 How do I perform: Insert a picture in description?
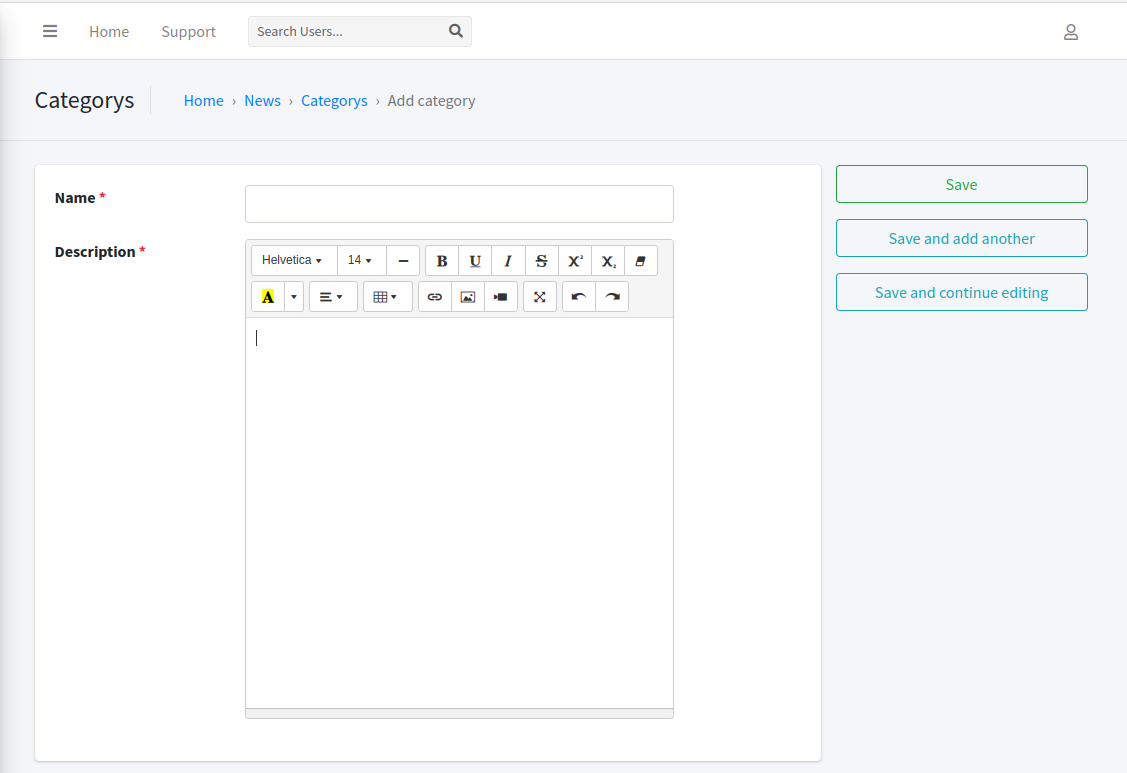click(x=468, y=297)
